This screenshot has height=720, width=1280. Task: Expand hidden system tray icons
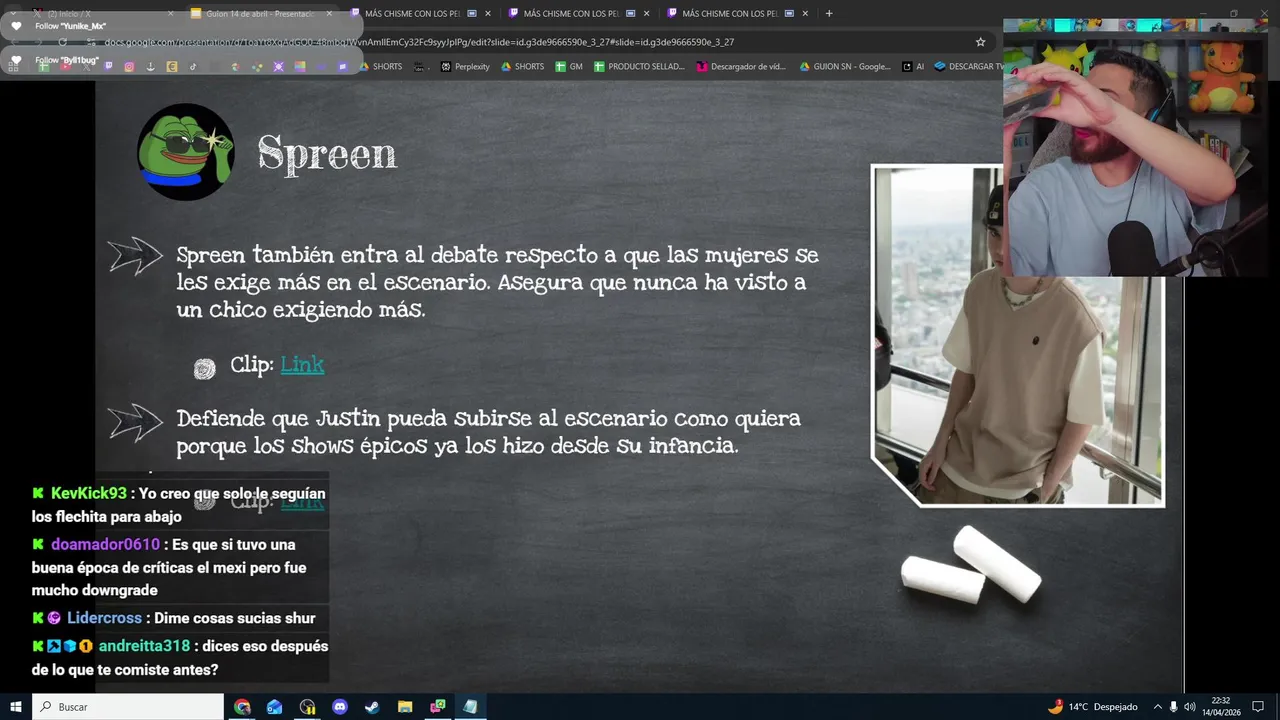click(1158, 706)
